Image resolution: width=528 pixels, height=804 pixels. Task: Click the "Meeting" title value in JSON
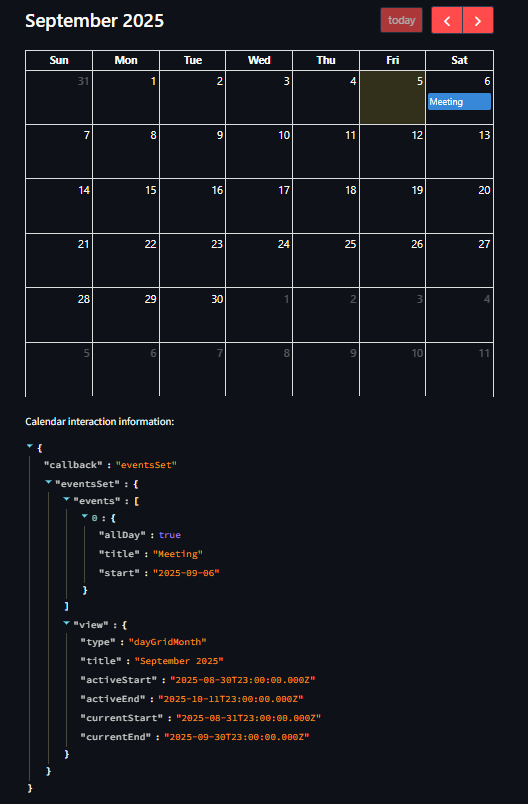180,554
